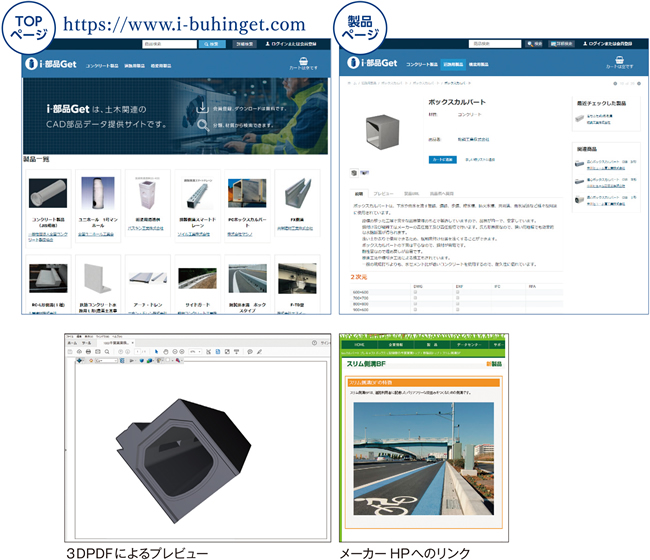Select the 説明 tab on product page
Viewport: 650px width, 560px height.
click(x=359, y=194)
